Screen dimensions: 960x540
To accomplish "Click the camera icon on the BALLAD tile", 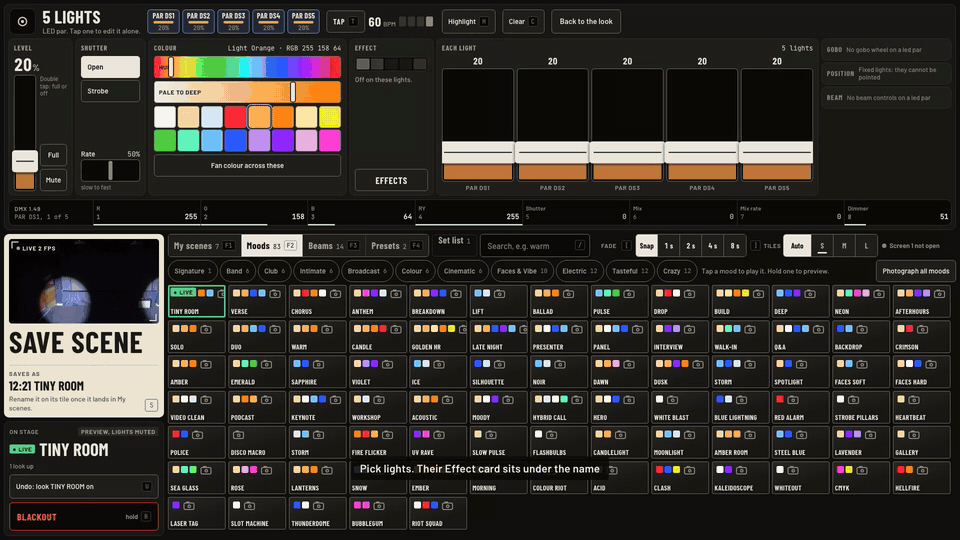I will pyautogui.click(x=568, y=294).
